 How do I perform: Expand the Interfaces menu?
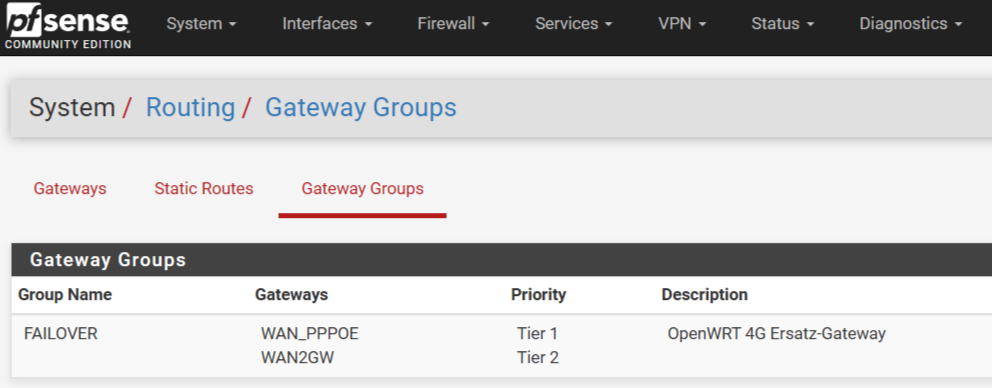327,24
